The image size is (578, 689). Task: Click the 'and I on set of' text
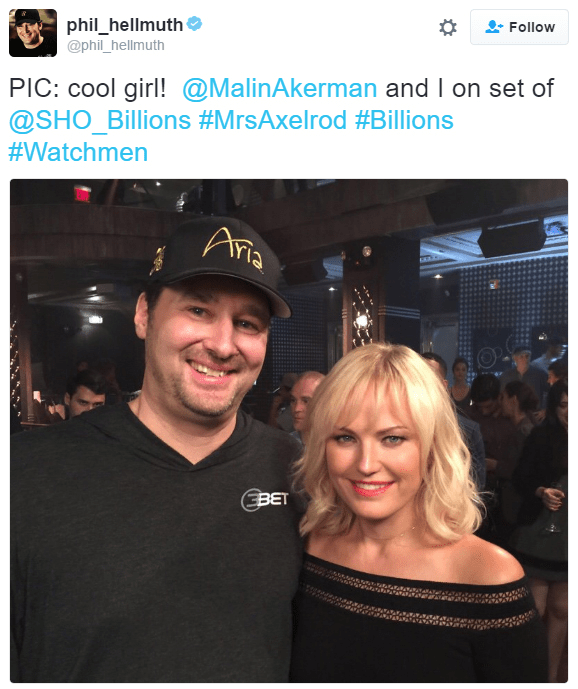point(469,88)
